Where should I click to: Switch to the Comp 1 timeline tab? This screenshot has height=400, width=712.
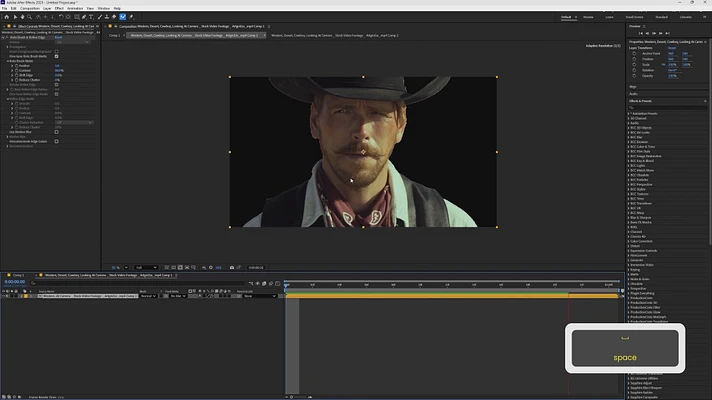click(18, 275)
